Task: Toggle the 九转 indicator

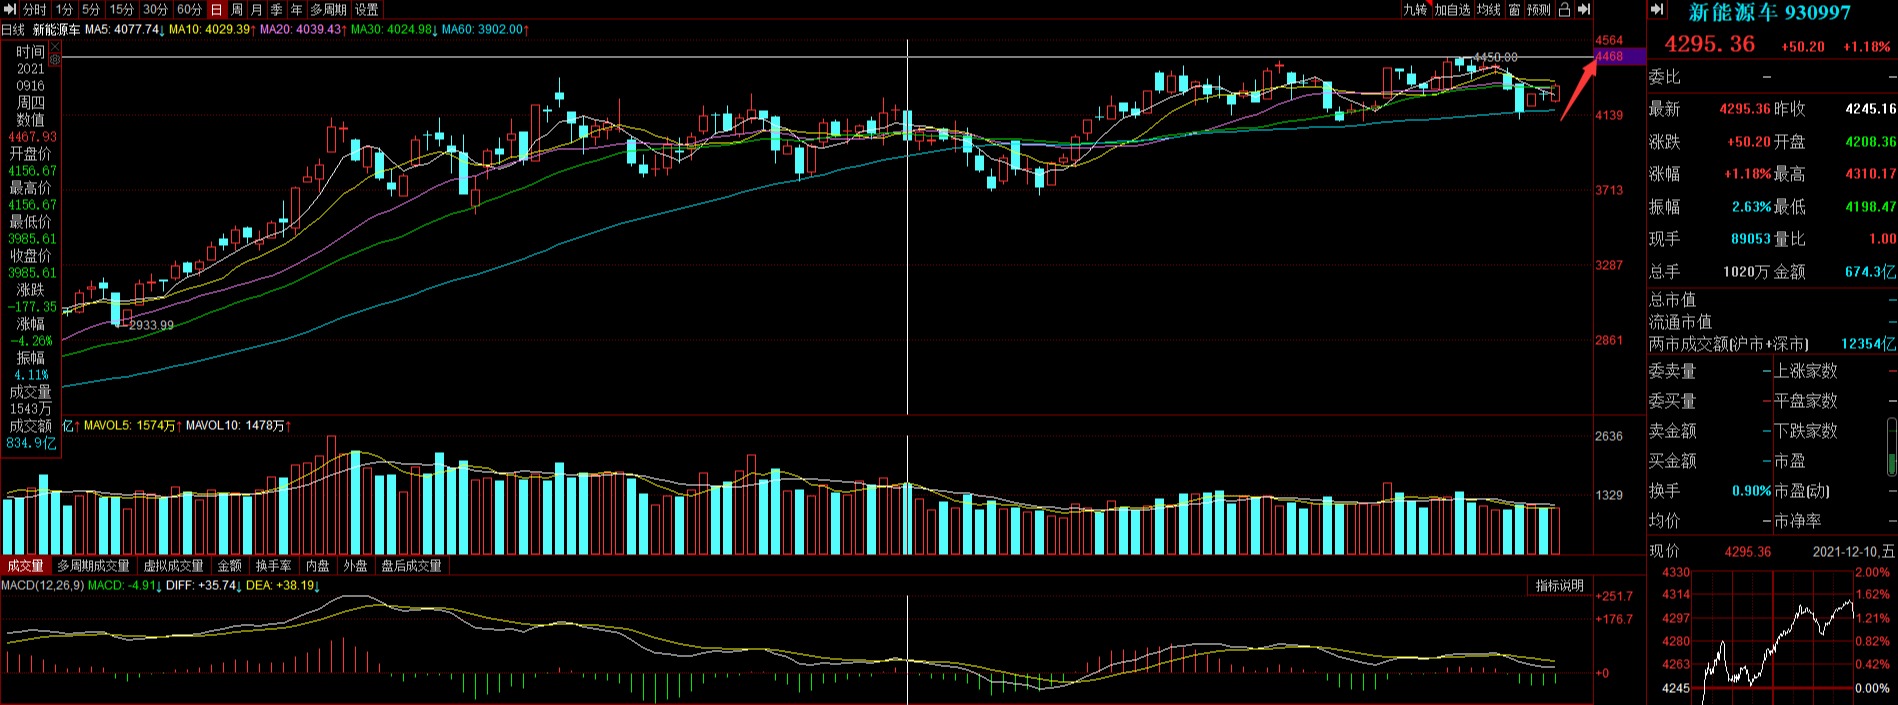Action: pos(1415,9)
